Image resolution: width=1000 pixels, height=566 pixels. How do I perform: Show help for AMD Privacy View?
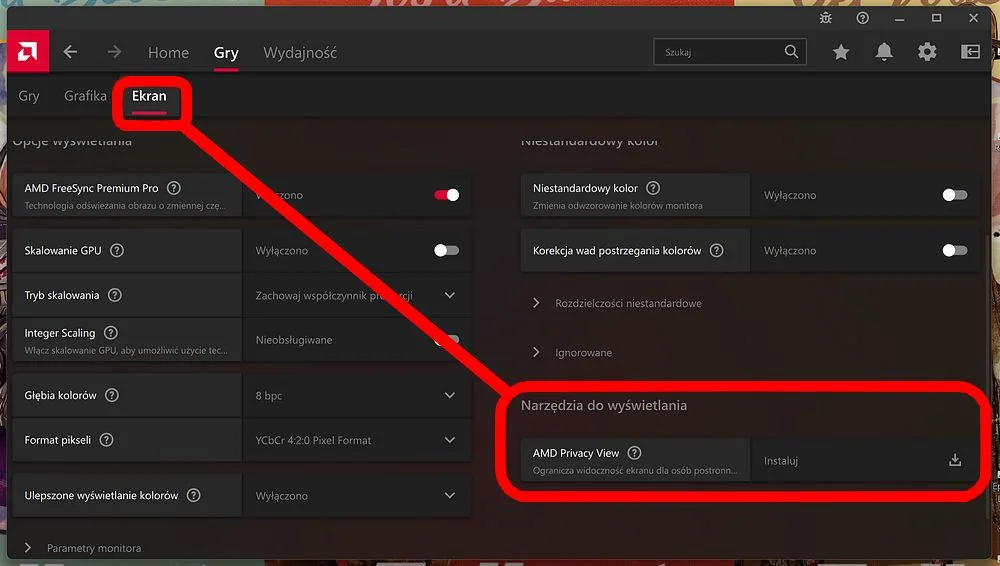[634, 452]
